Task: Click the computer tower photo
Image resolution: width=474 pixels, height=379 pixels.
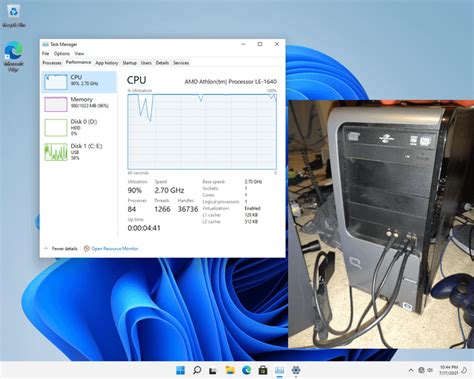Action: [x=381, y=224]
